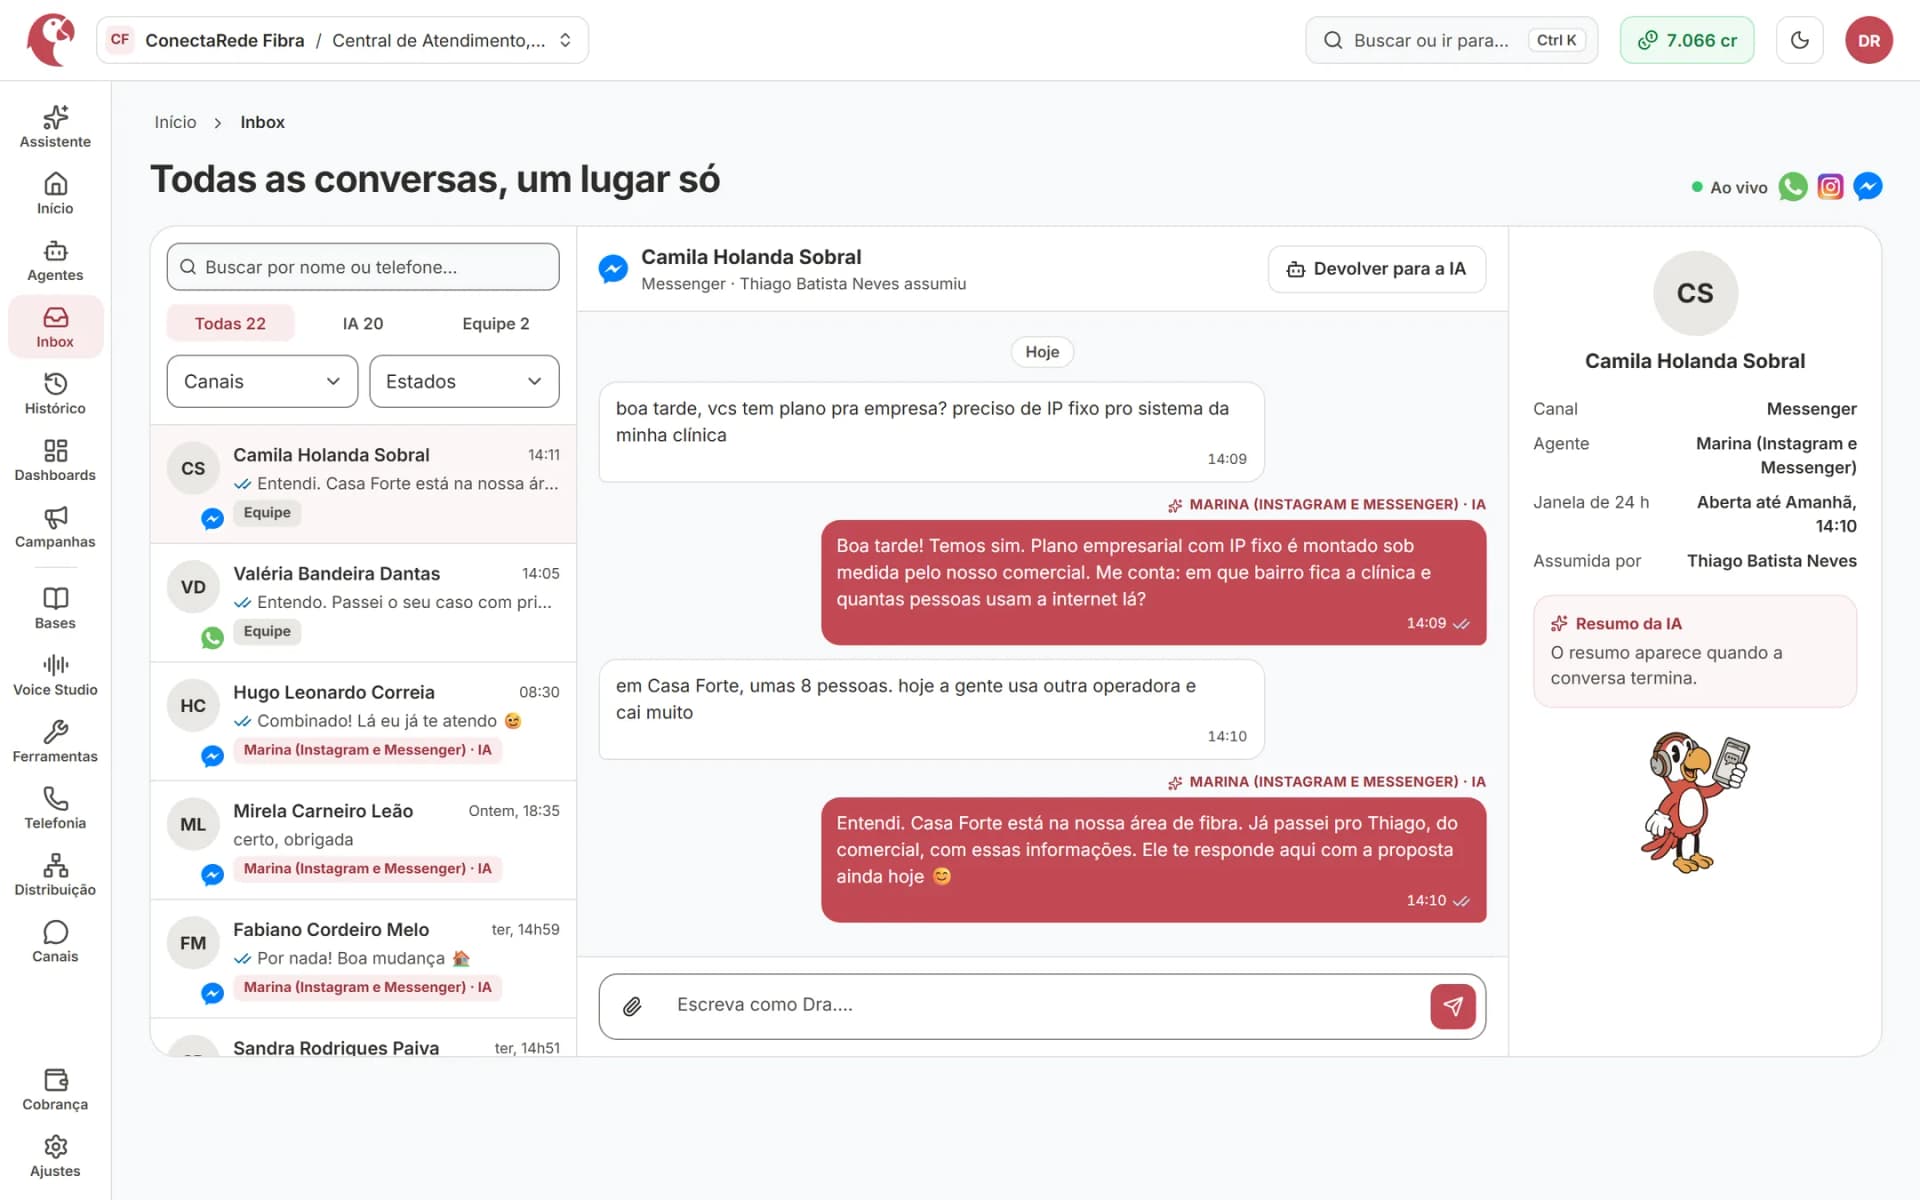Image resolution: width=1920 pixels, height=1200 pixels.
Task: Click the Instagram live channel icon
Action: click(x=1830, y=187)
